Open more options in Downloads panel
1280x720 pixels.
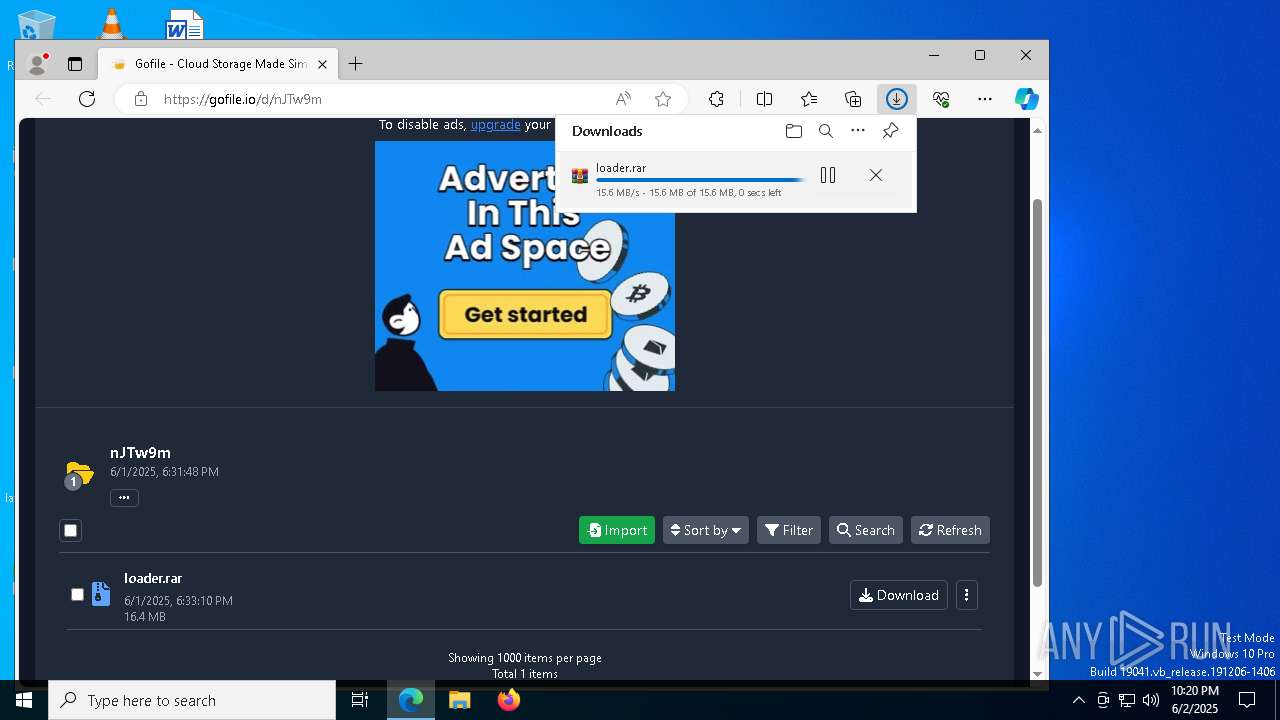[858, 131]
